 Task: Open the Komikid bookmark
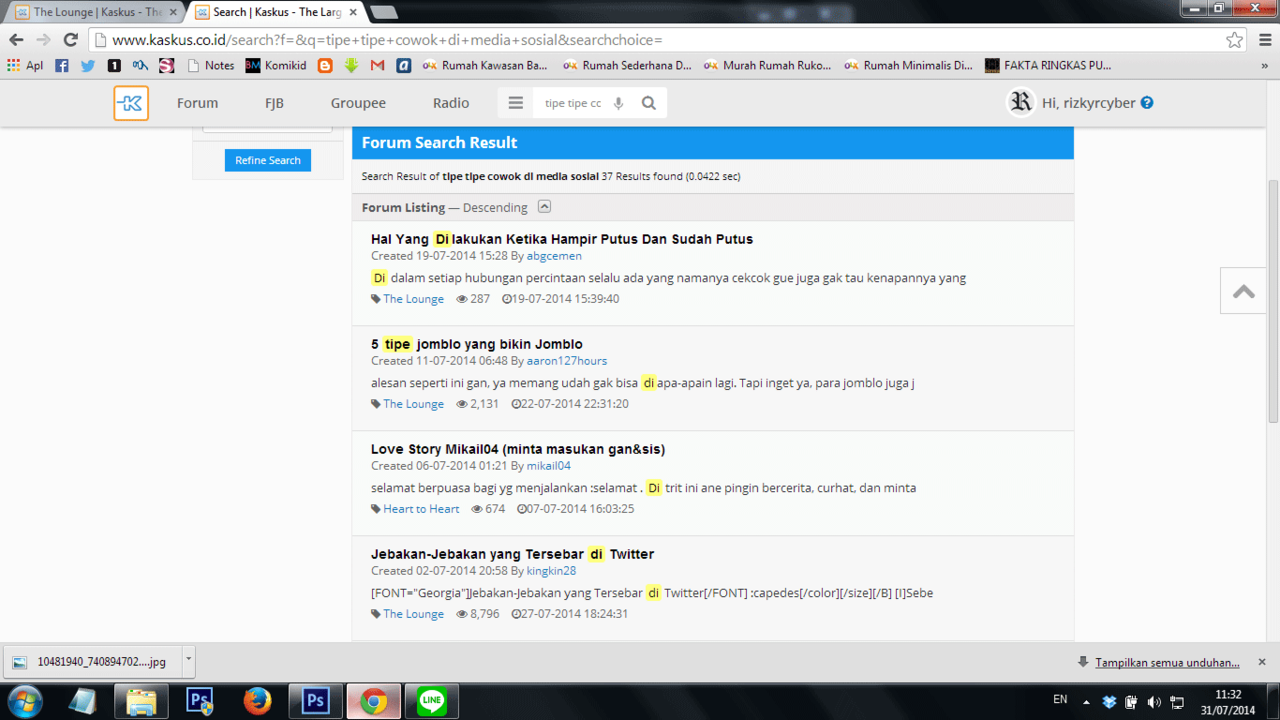coord(276,65)
